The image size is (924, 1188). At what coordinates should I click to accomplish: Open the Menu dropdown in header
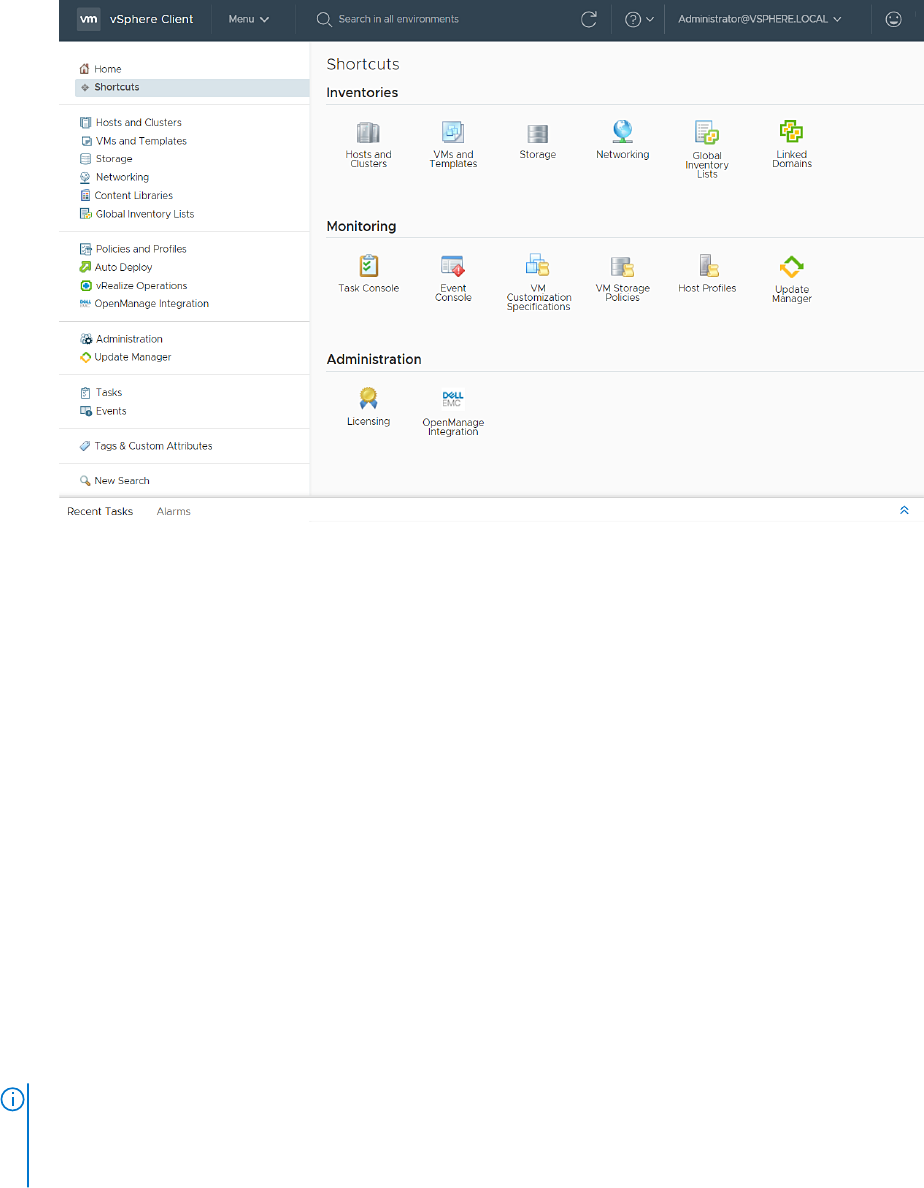pyautogui.click(x=248, y=19)
